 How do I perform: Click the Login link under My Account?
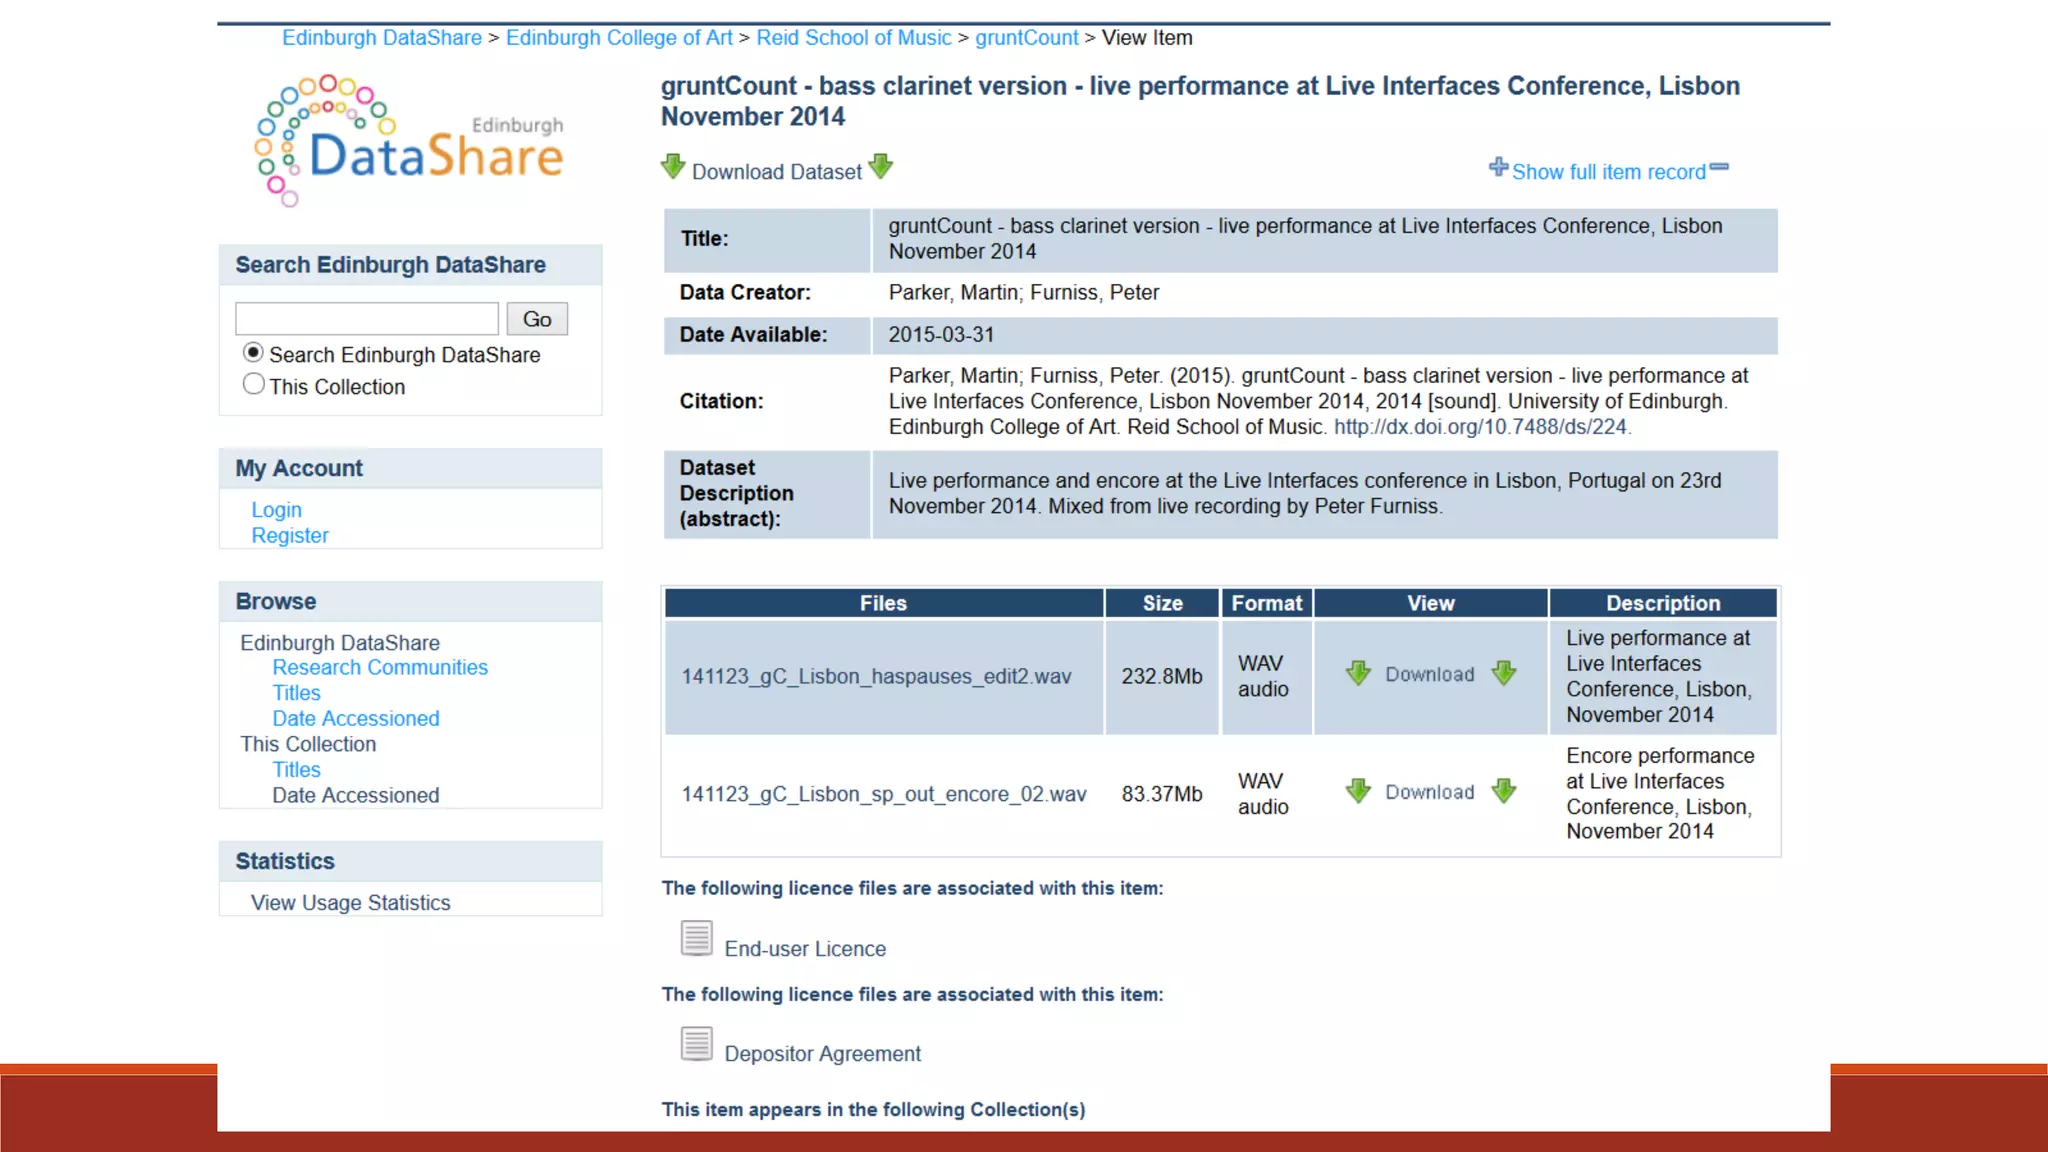coord(276,510)
